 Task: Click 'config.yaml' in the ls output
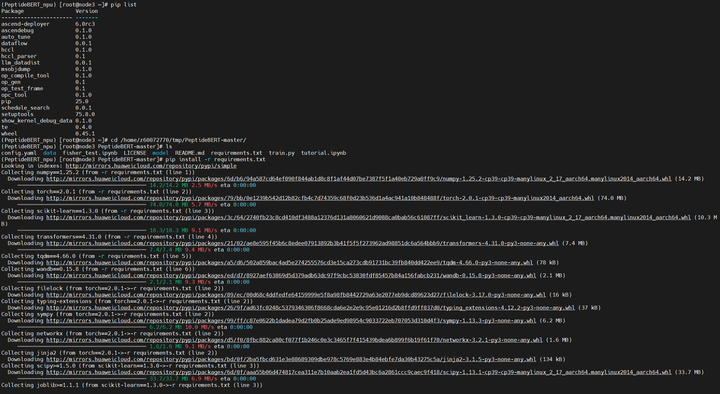[x=19, y=153]
